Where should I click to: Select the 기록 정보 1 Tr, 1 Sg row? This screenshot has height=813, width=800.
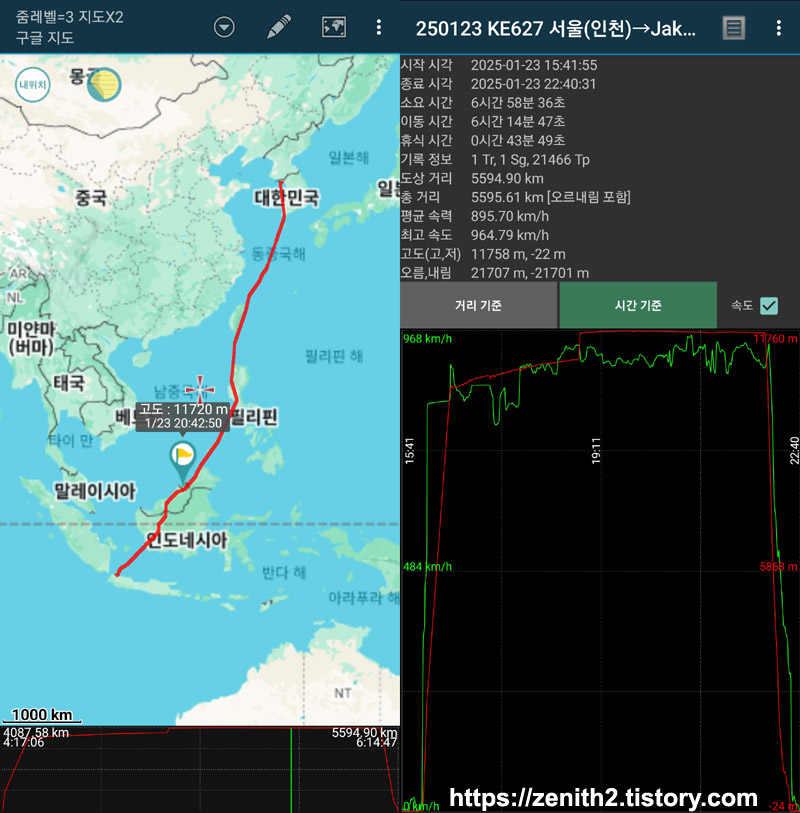click(600, 160)
